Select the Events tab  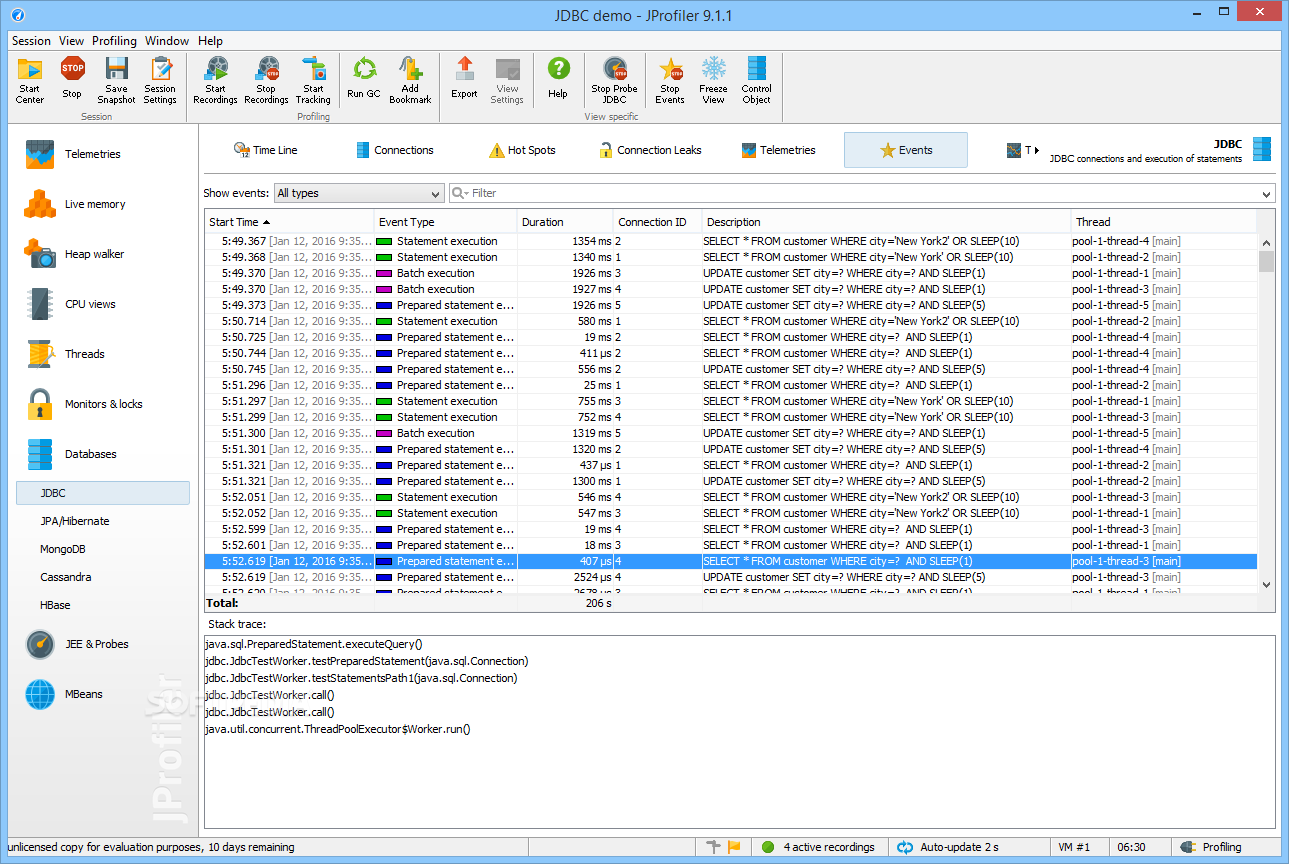click(x=906, y=150)
